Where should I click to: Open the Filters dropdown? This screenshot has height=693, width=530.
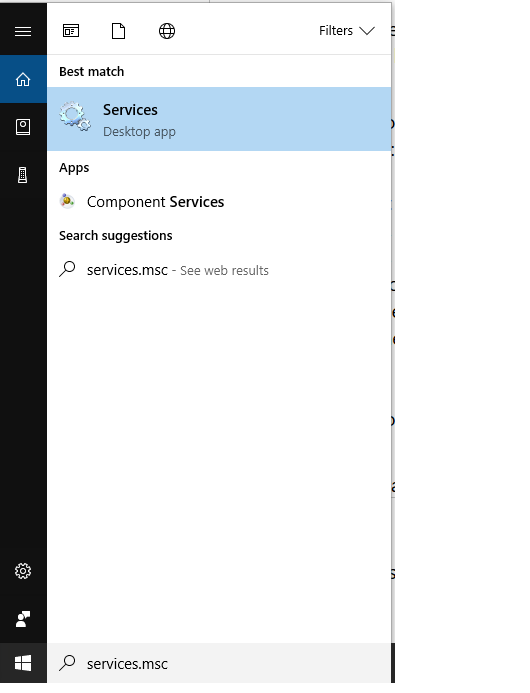click(347, 30)
